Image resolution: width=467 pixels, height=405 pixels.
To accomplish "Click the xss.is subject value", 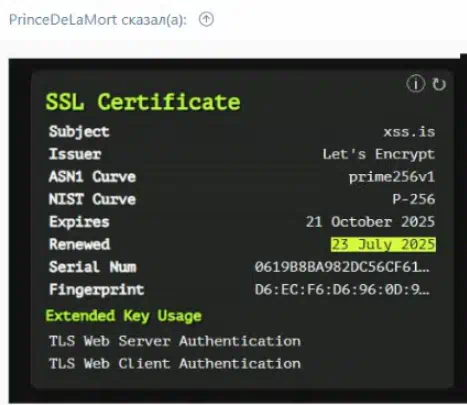I will [409, 132].
